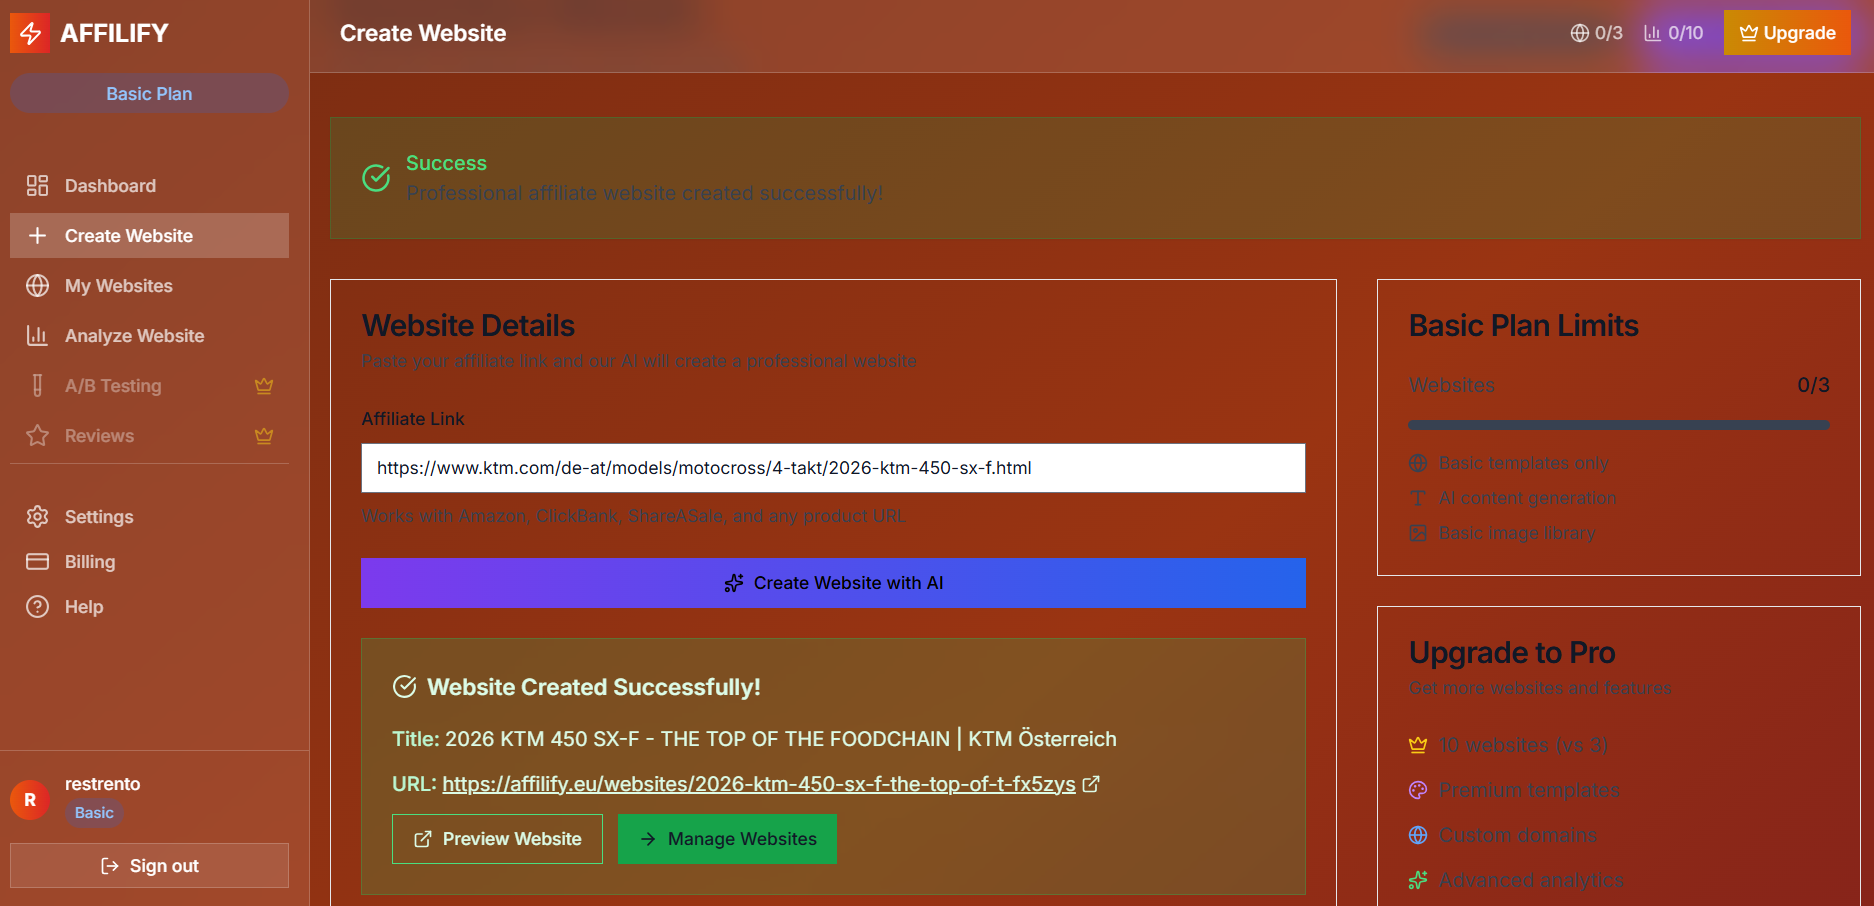1874x906 pixels.
Task: Click into the Affiliate Link input field
Action: pos(833,468)
